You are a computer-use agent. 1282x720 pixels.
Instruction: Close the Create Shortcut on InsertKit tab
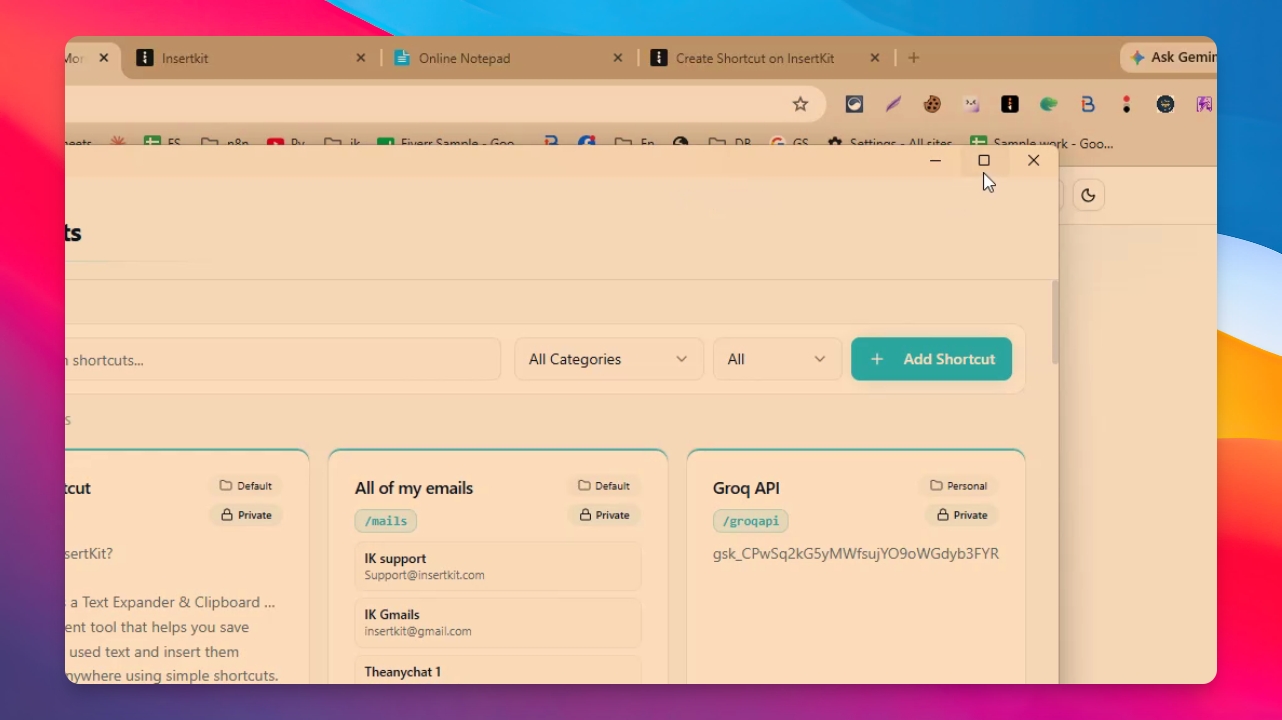pos(875,58)
